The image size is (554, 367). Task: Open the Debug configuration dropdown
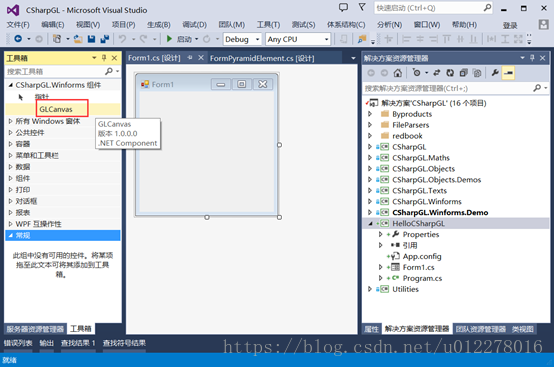point(257,39)
